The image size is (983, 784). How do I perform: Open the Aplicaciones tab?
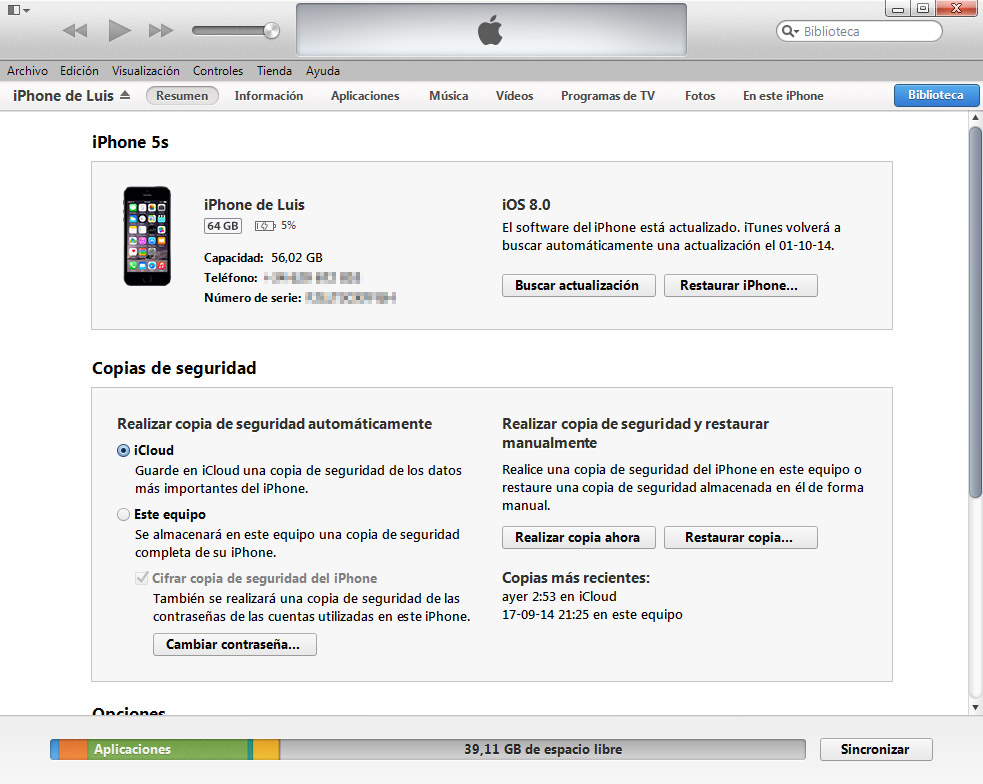(365, 96)
